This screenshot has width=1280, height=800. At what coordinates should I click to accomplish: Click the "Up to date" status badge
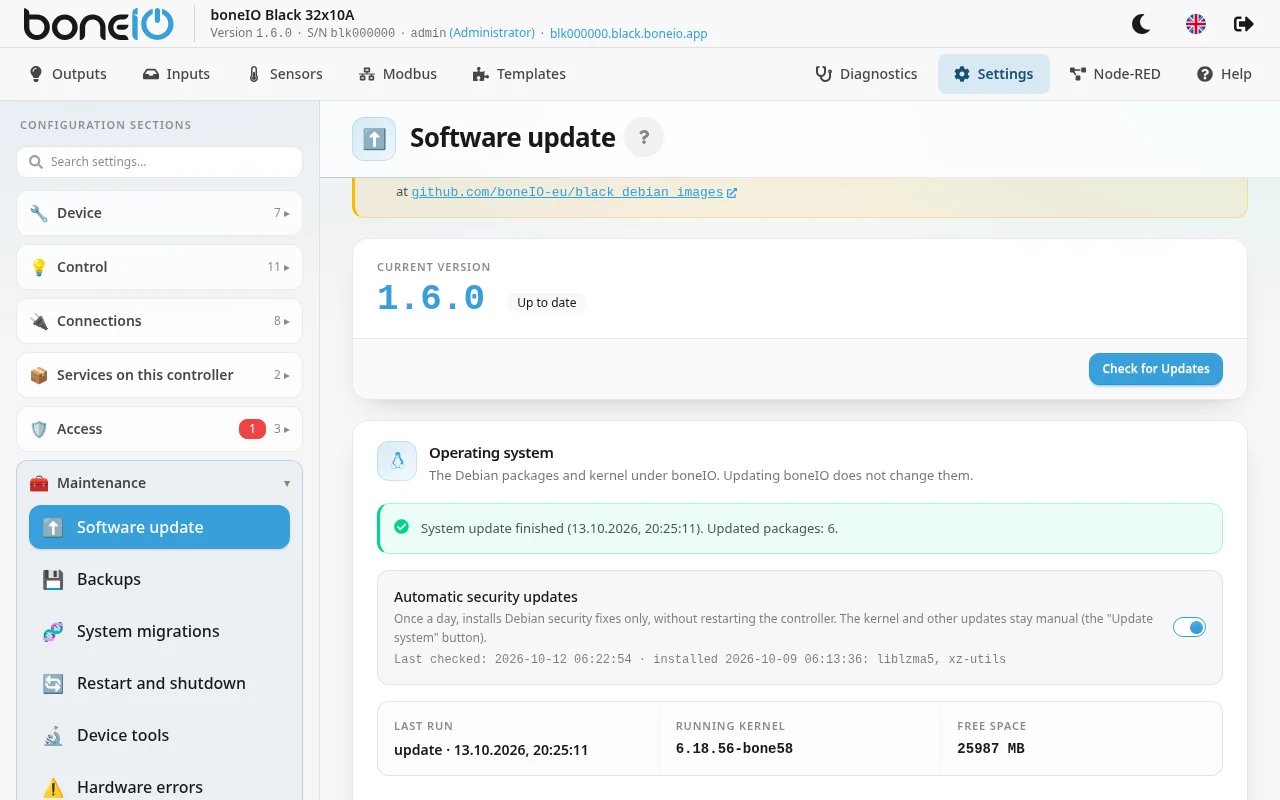tap(547, 303)
